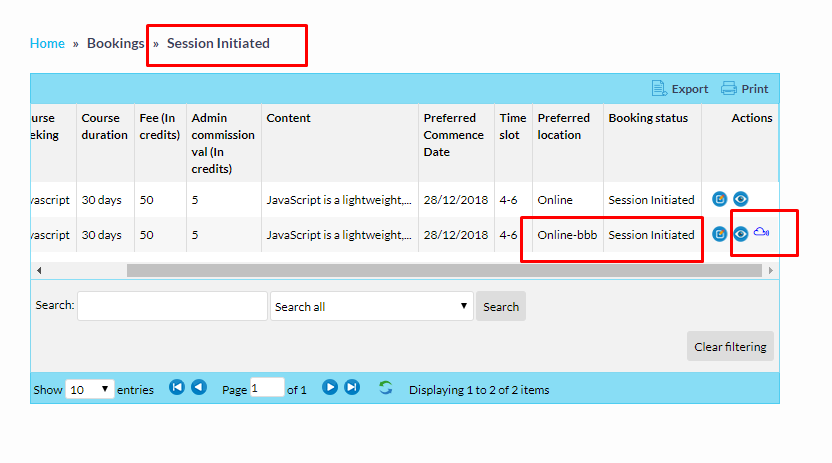
Task: Click the Home breadcrumb link
Action: click(47, 43)
